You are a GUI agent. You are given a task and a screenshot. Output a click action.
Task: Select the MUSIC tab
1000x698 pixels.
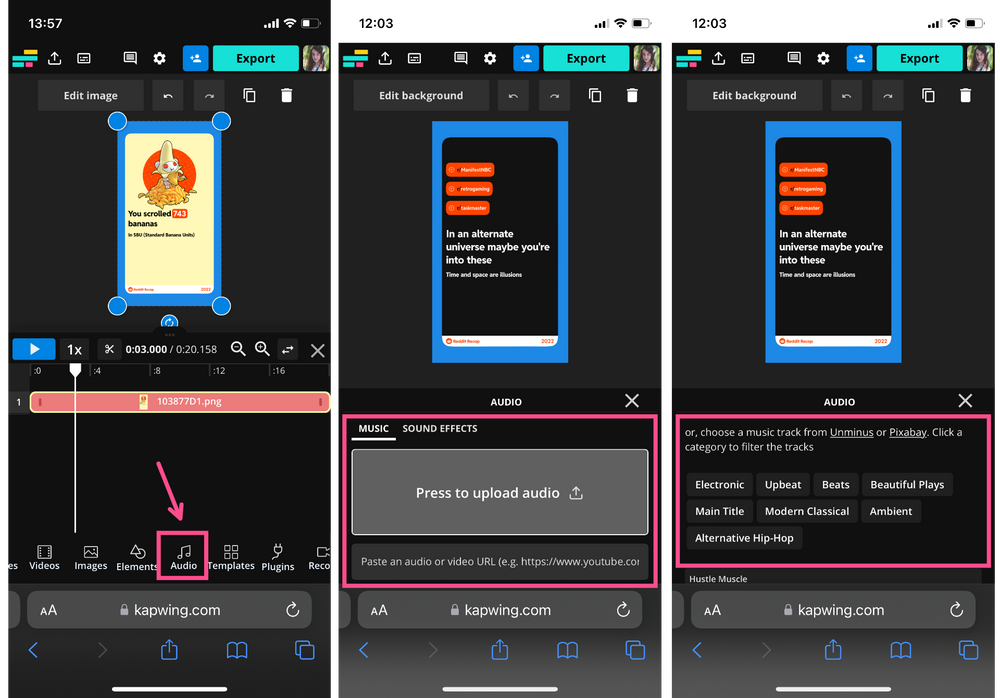[373, 428]
